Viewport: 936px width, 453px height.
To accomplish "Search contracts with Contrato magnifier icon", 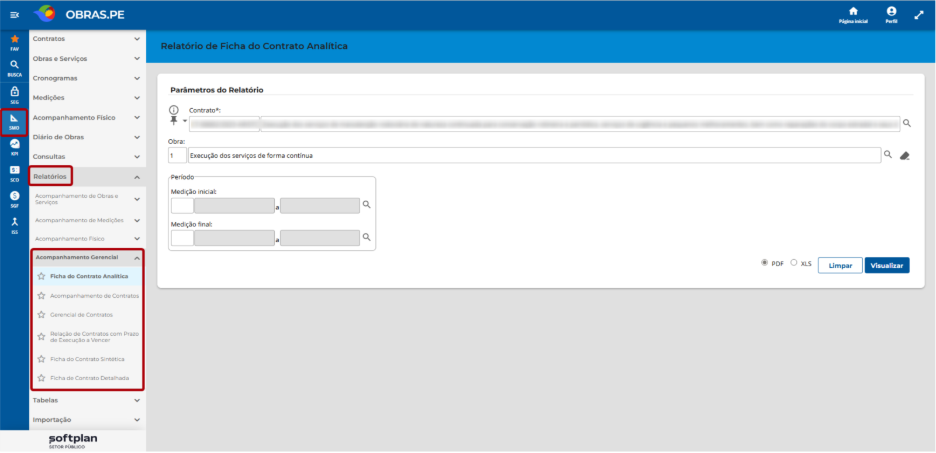I will pyautogui.click(x=906, y=123).
